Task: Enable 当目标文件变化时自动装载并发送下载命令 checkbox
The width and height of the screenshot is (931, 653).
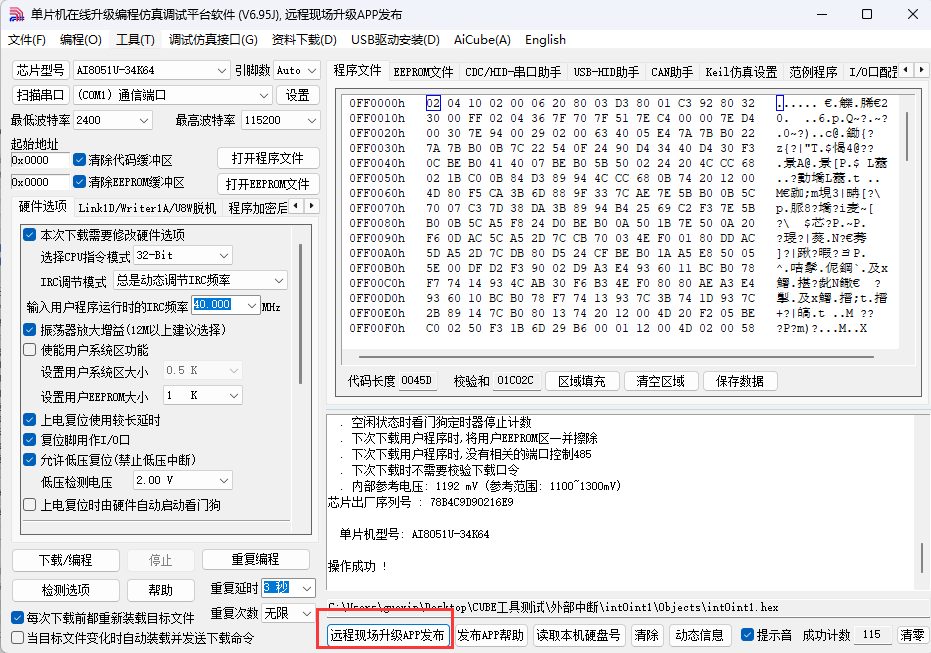Action: click(18, 638)
